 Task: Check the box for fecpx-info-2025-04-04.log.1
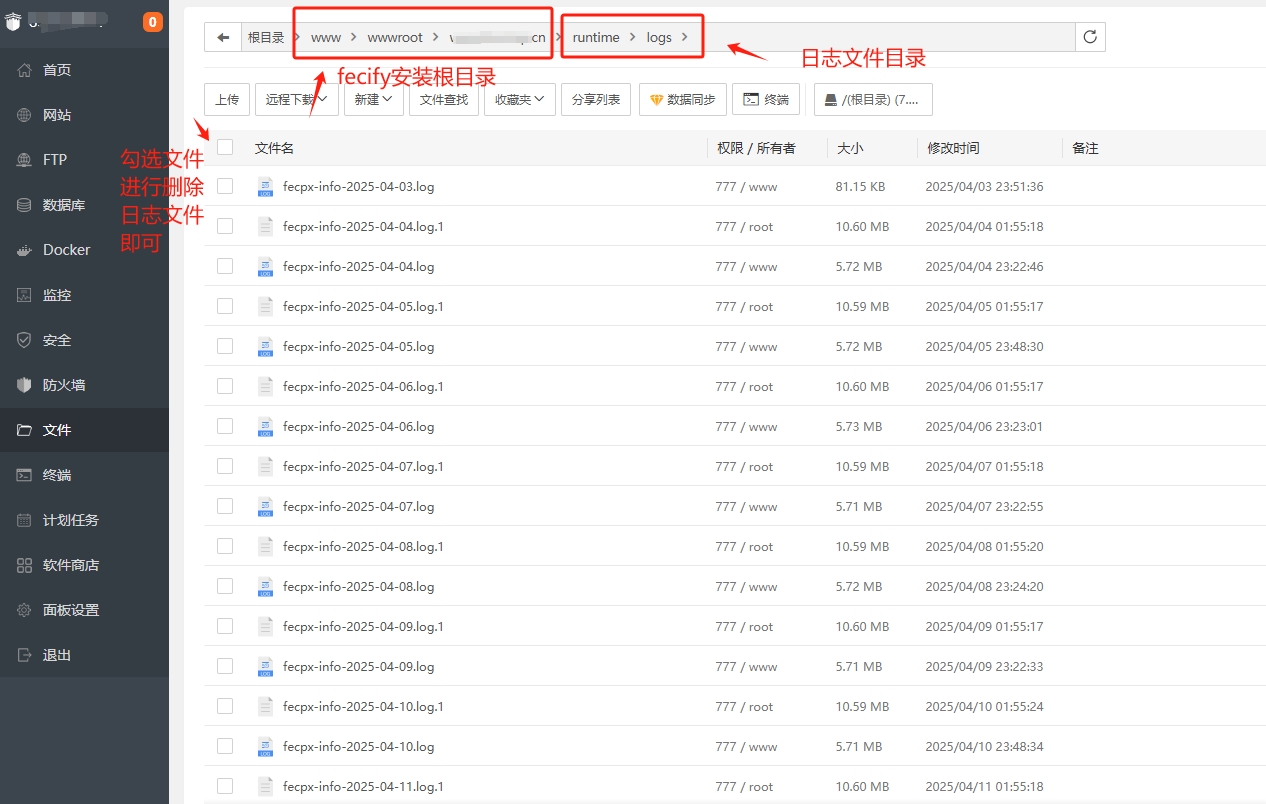[x=225, y=227]
